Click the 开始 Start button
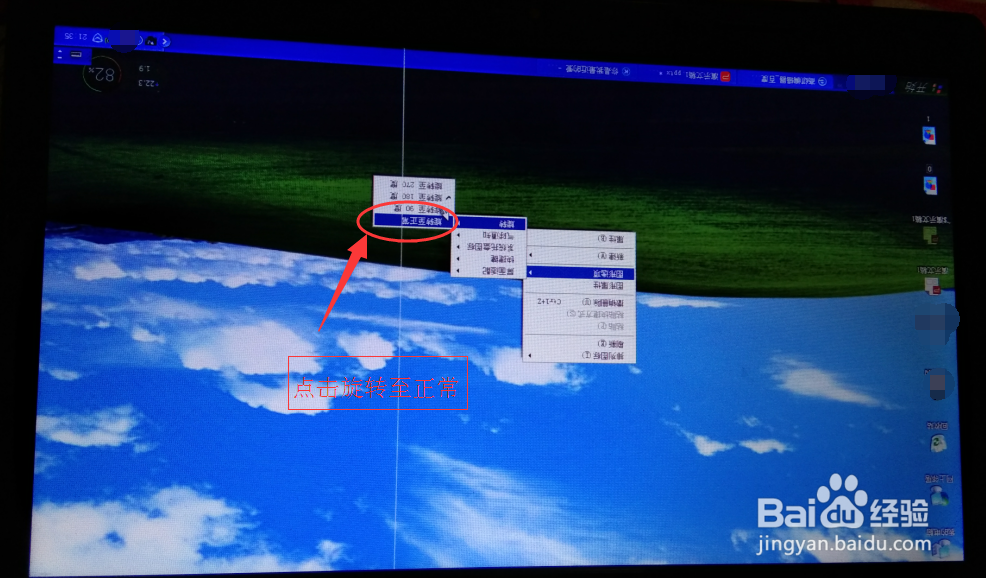Image resolution: width=986 pixels, height=578 pixels. pos(923,87)
